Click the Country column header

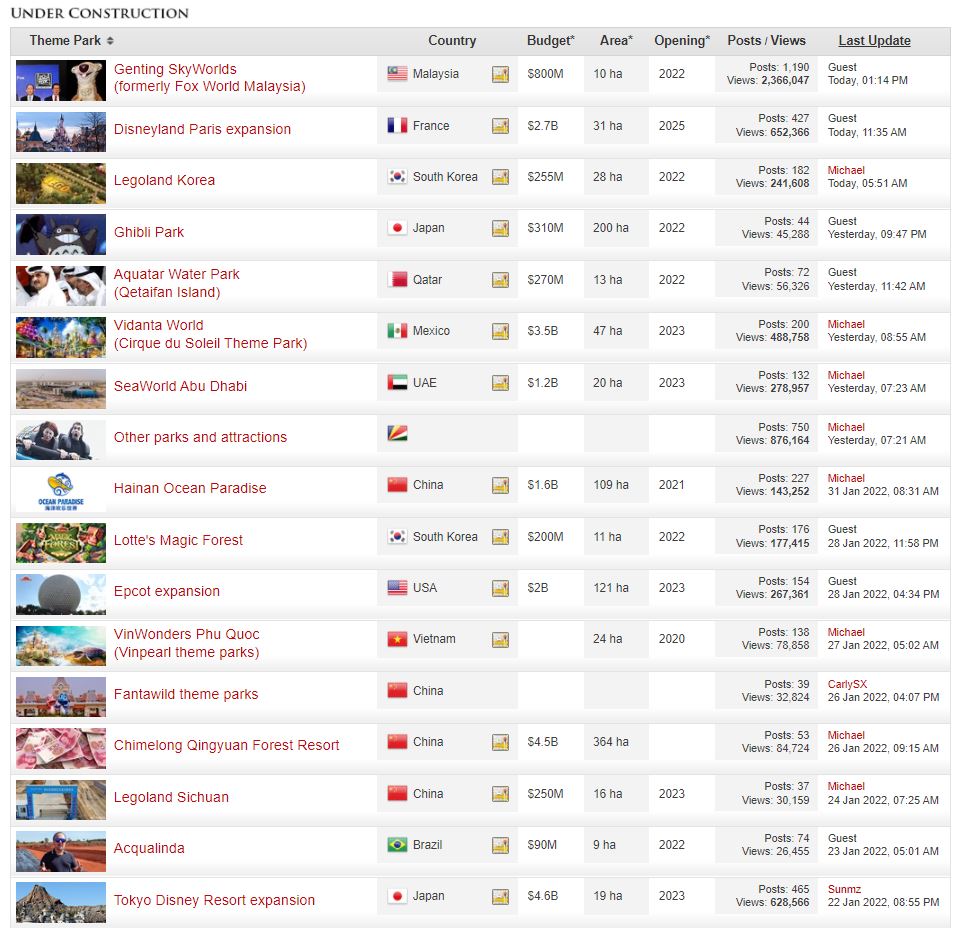452,41
